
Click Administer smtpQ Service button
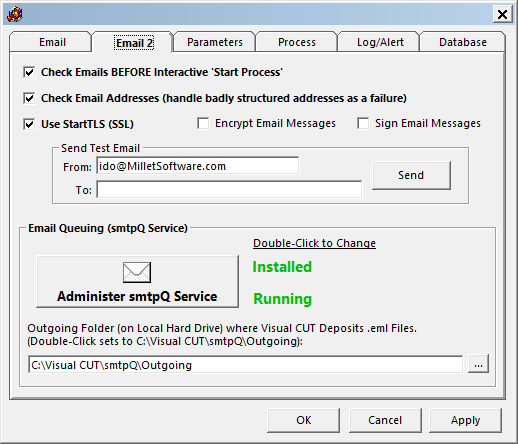point(137,282)
